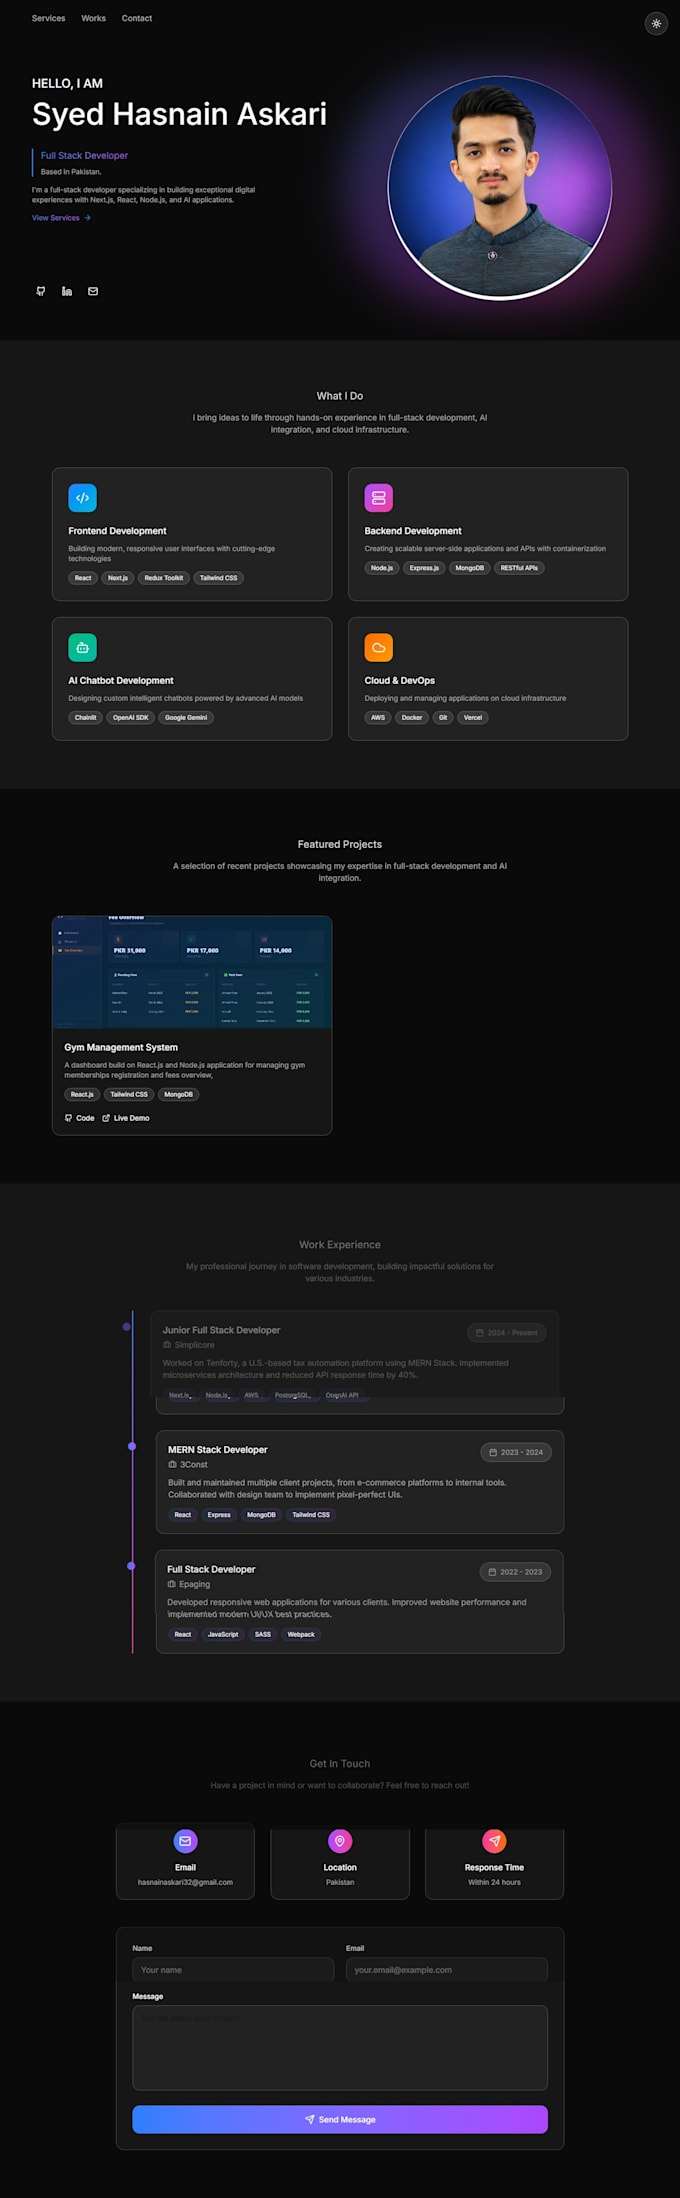The image size is (680, 2198).
Task: Click the Express.js tag
Action: tap(424, 568)
